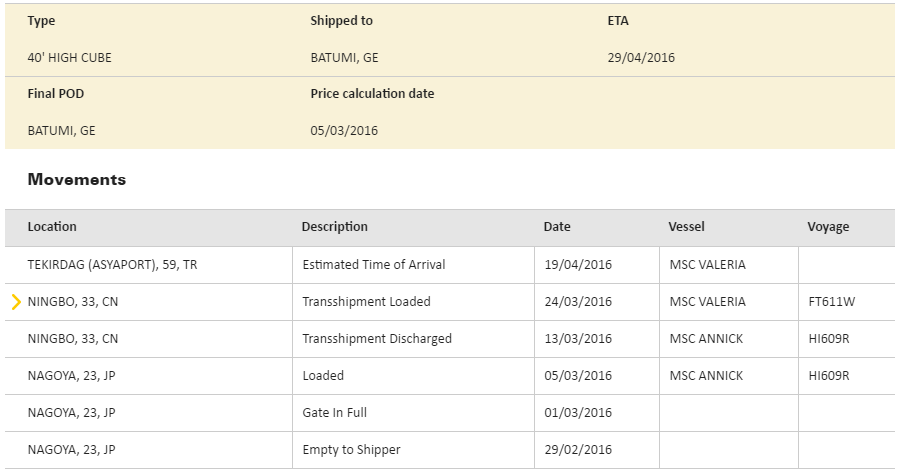The height and width of the screenshot is (474, 907).
Task: Click the Estimated Time of Arrival description
Action: (x=373, y=265)
